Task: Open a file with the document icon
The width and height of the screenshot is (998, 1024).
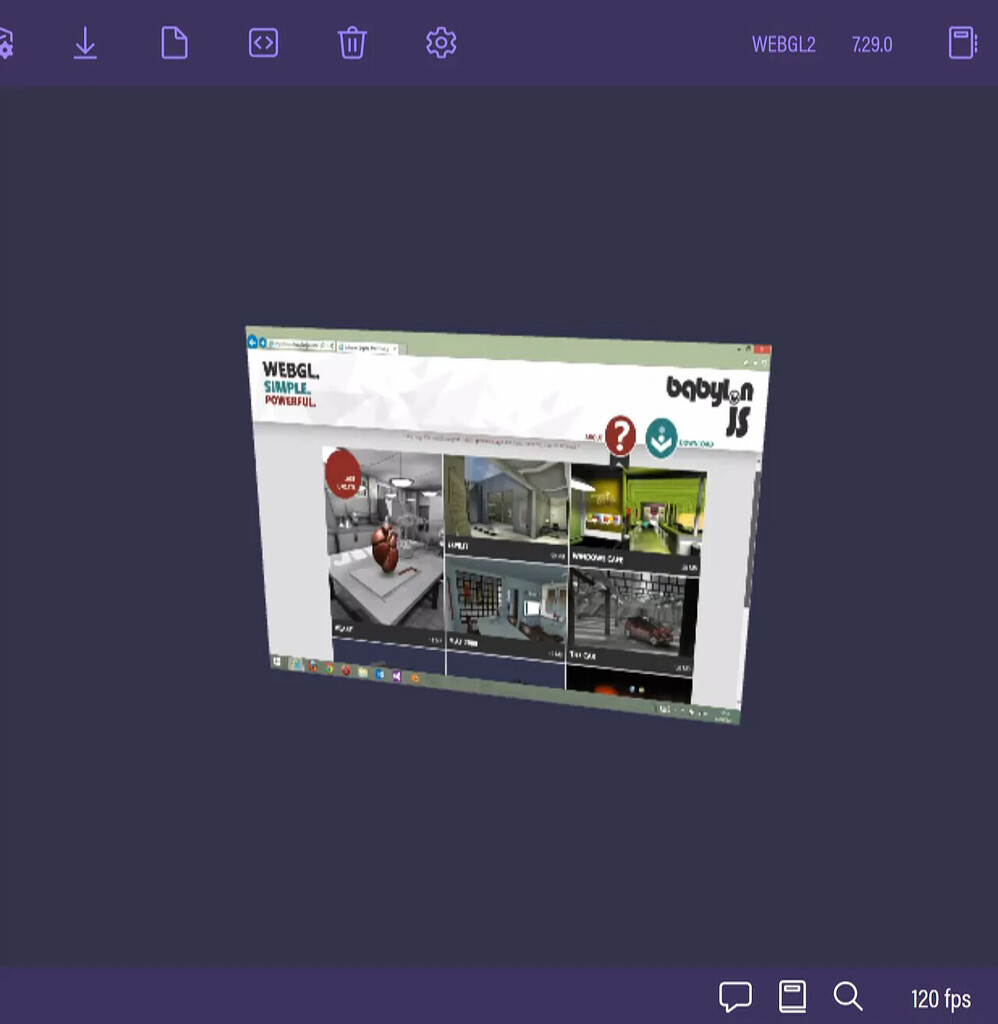Action: (174, 42)
